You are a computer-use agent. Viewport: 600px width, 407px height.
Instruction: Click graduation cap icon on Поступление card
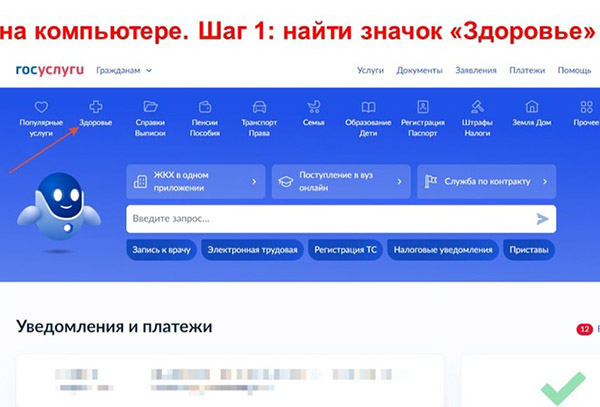(285, 182)
